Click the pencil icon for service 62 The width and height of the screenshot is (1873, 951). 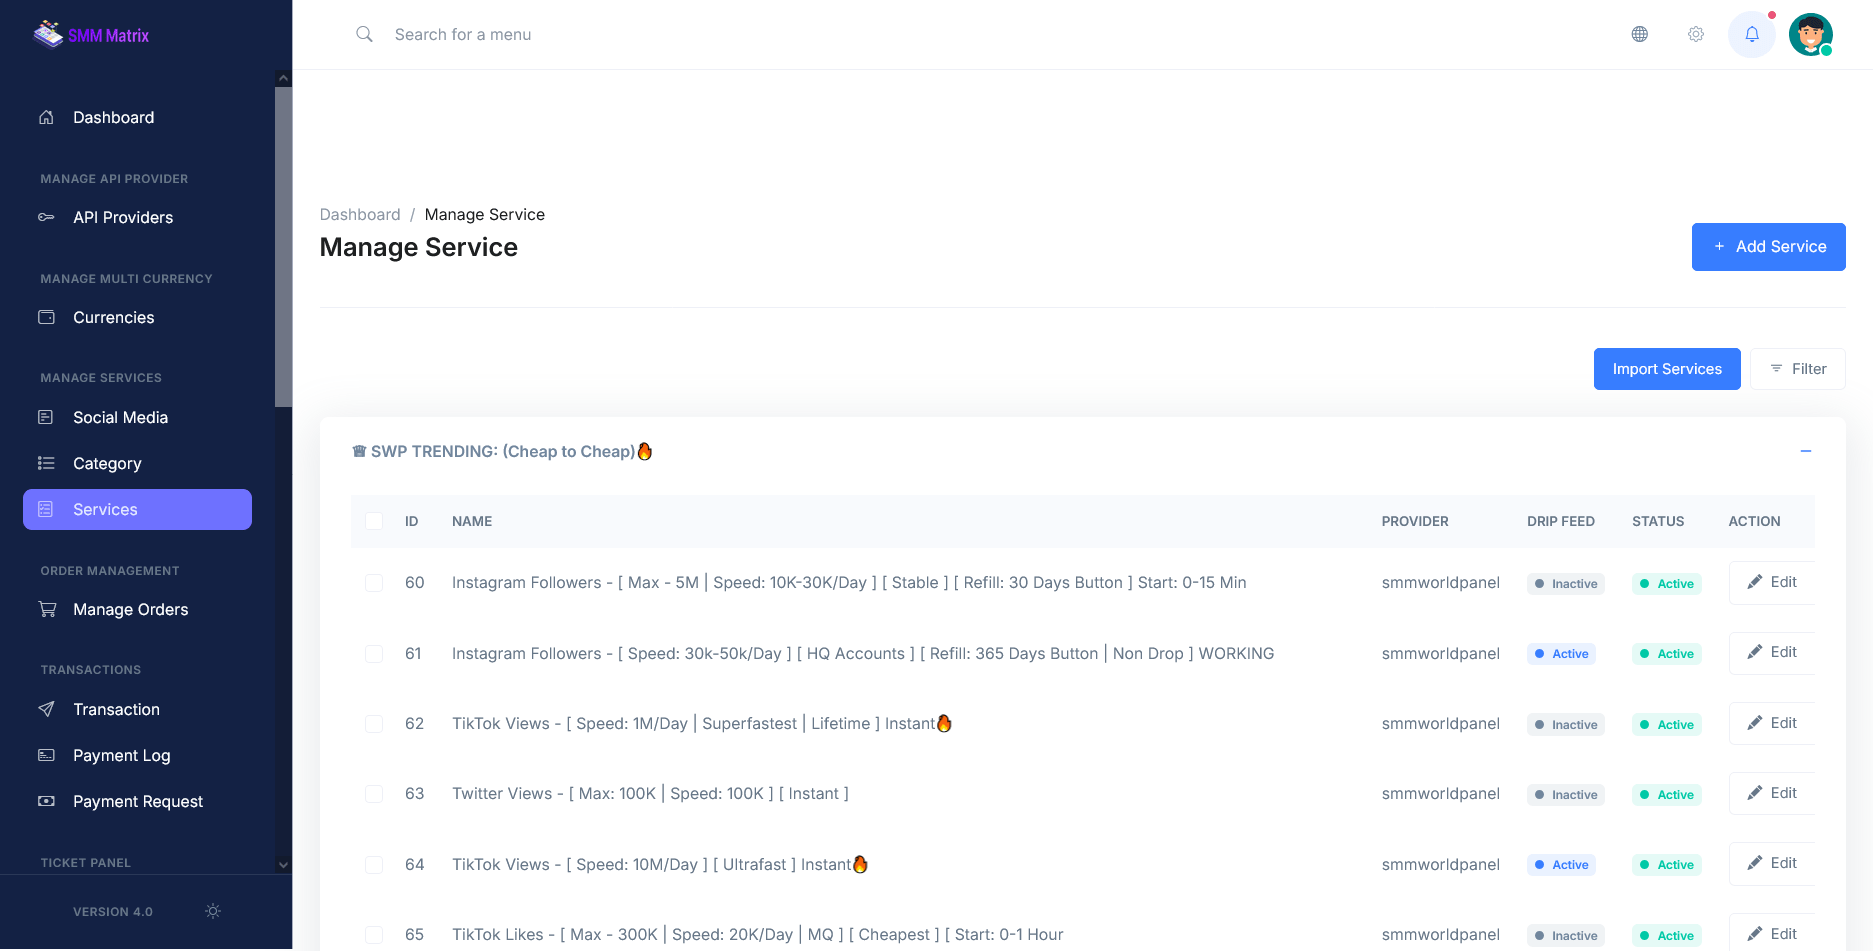point(1754,723)
